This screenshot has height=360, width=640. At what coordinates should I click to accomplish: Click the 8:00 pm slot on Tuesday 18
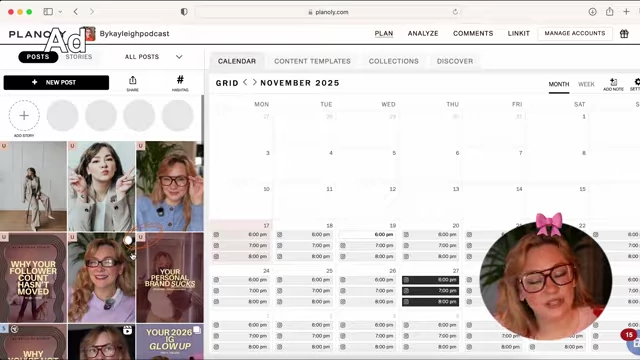[304, 257]
